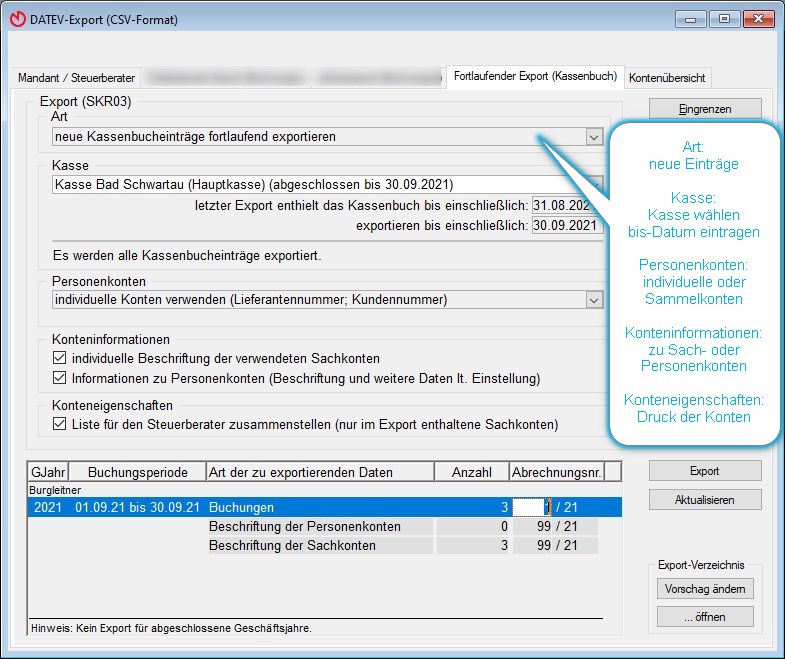Click the 'exportieren bis einschließlich' date field
Image resolution: width=785 pixels, height=659 pixels.
click(x=567, y=225)
